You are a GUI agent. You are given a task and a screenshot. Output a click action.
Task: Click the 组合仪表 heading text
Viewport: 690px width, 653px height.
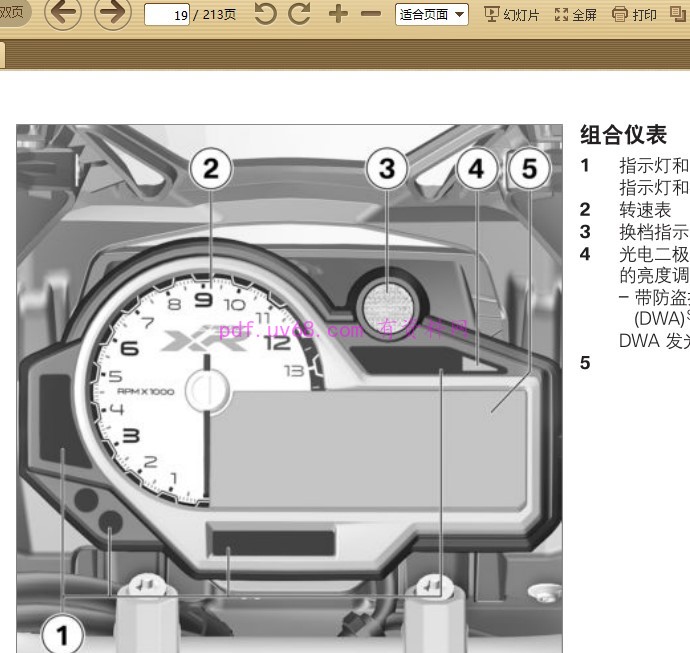tap(623, 135)
